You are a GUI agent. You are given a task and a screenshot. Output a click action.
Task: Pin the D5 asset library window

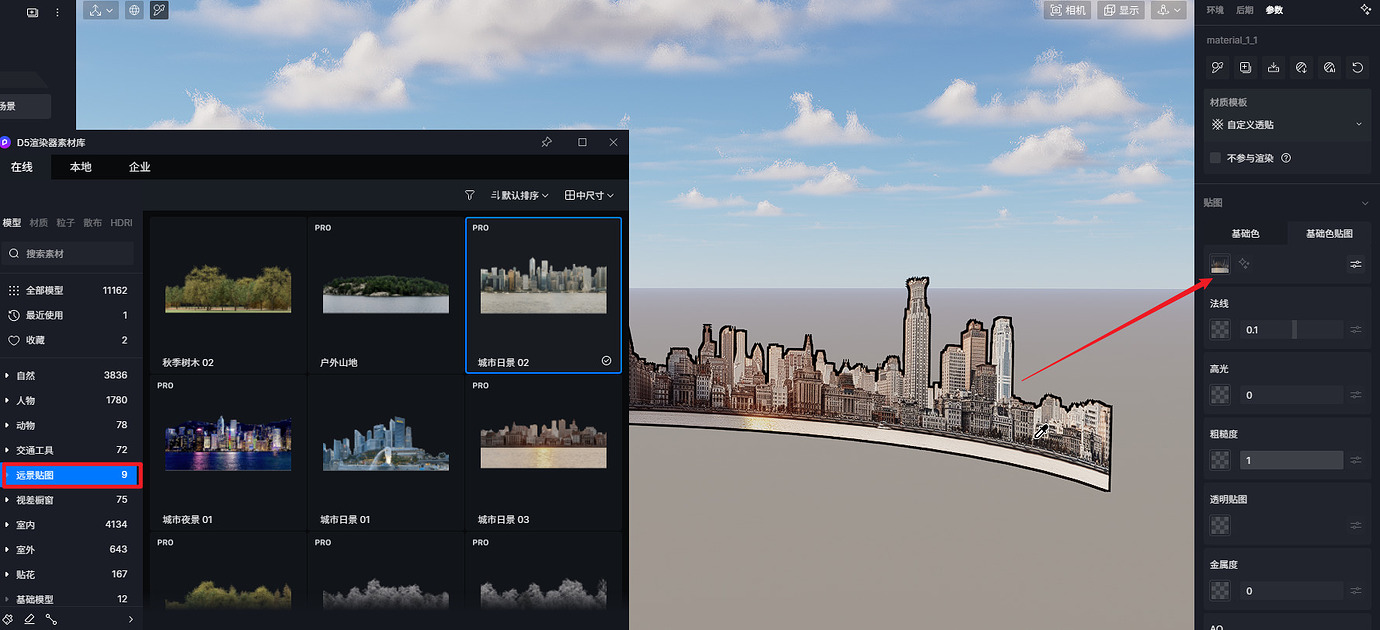click(546, 143)
